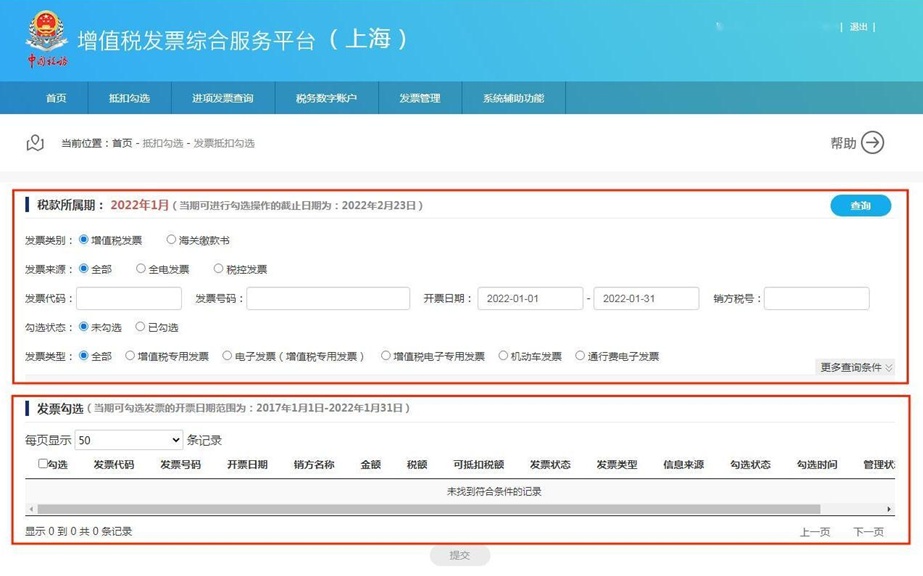The height and width of the screenshot is (576, 923).
Task: Open the 抵扣勾选 navigation menu
Action: [x=129, y=98]
